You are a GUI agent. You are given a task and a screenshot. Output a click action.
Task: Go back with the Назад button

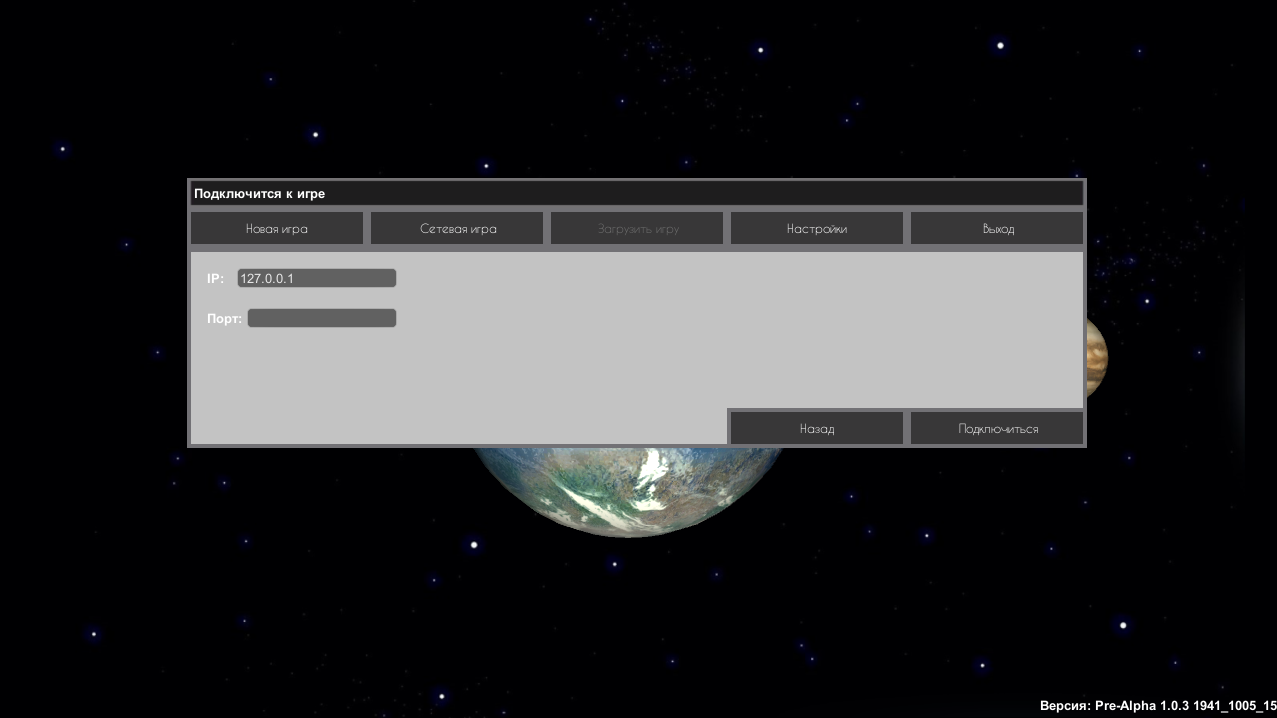pyautogui.click(x=817, y=428)
